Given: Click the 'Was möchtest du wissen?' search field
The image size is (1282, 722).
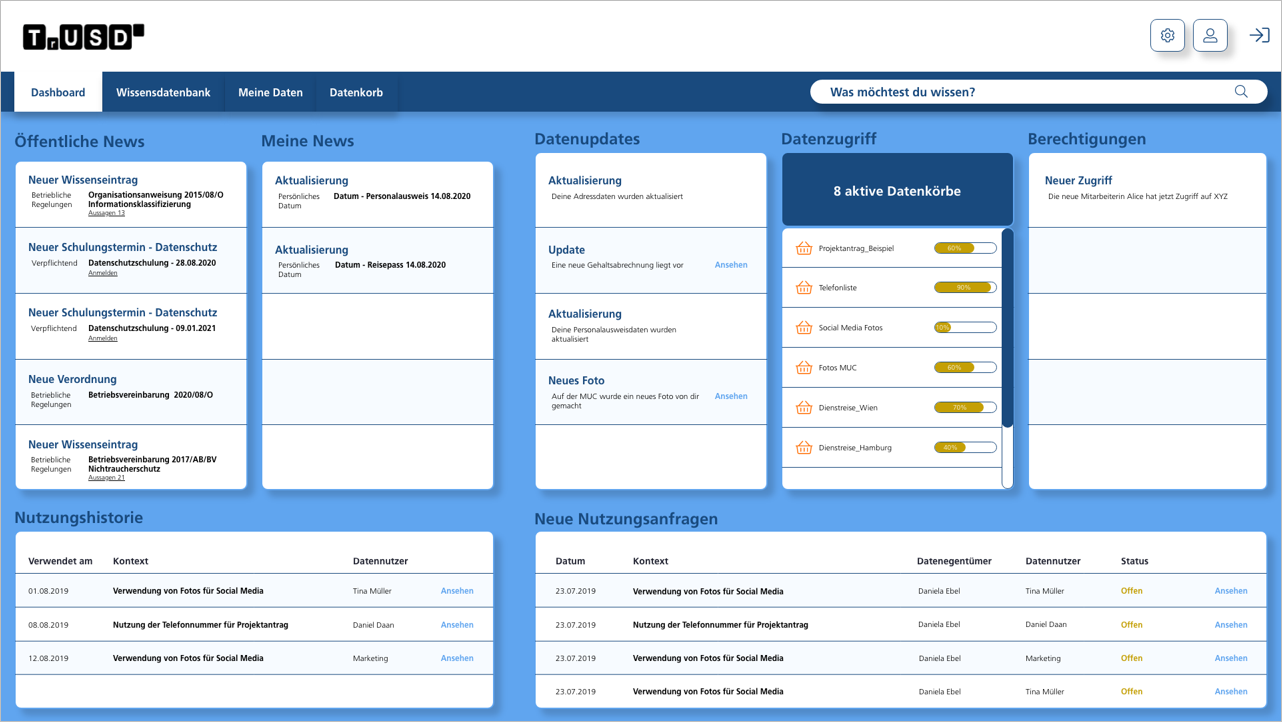Looking at the screenshot, I should 1038,92.
